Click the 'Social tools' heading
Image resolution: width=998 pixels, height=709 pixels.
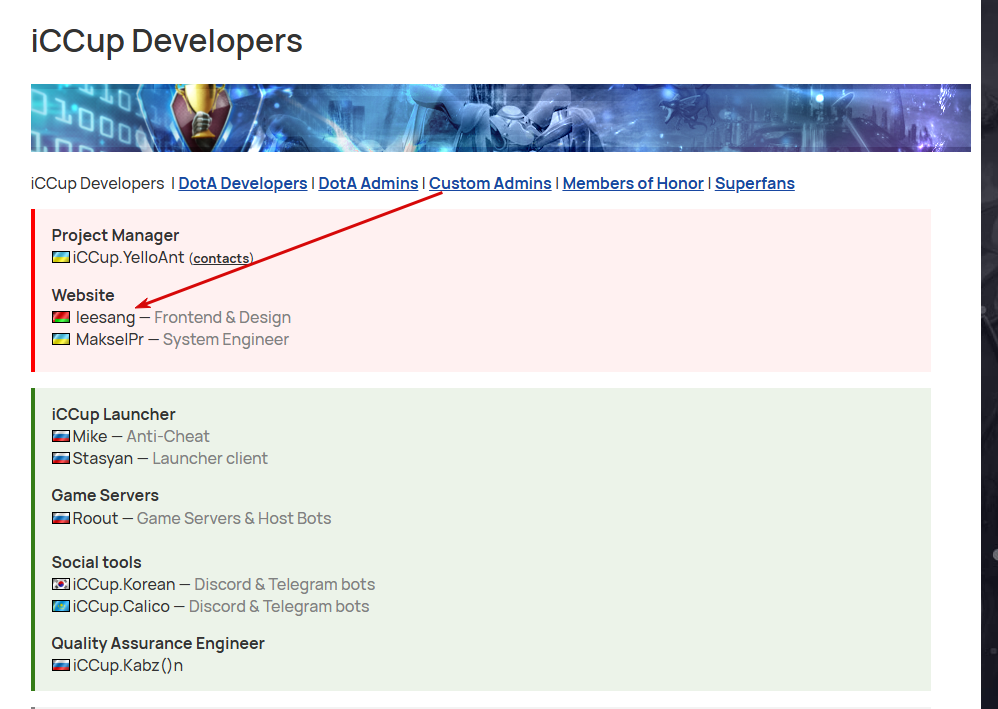coord(96,563)
